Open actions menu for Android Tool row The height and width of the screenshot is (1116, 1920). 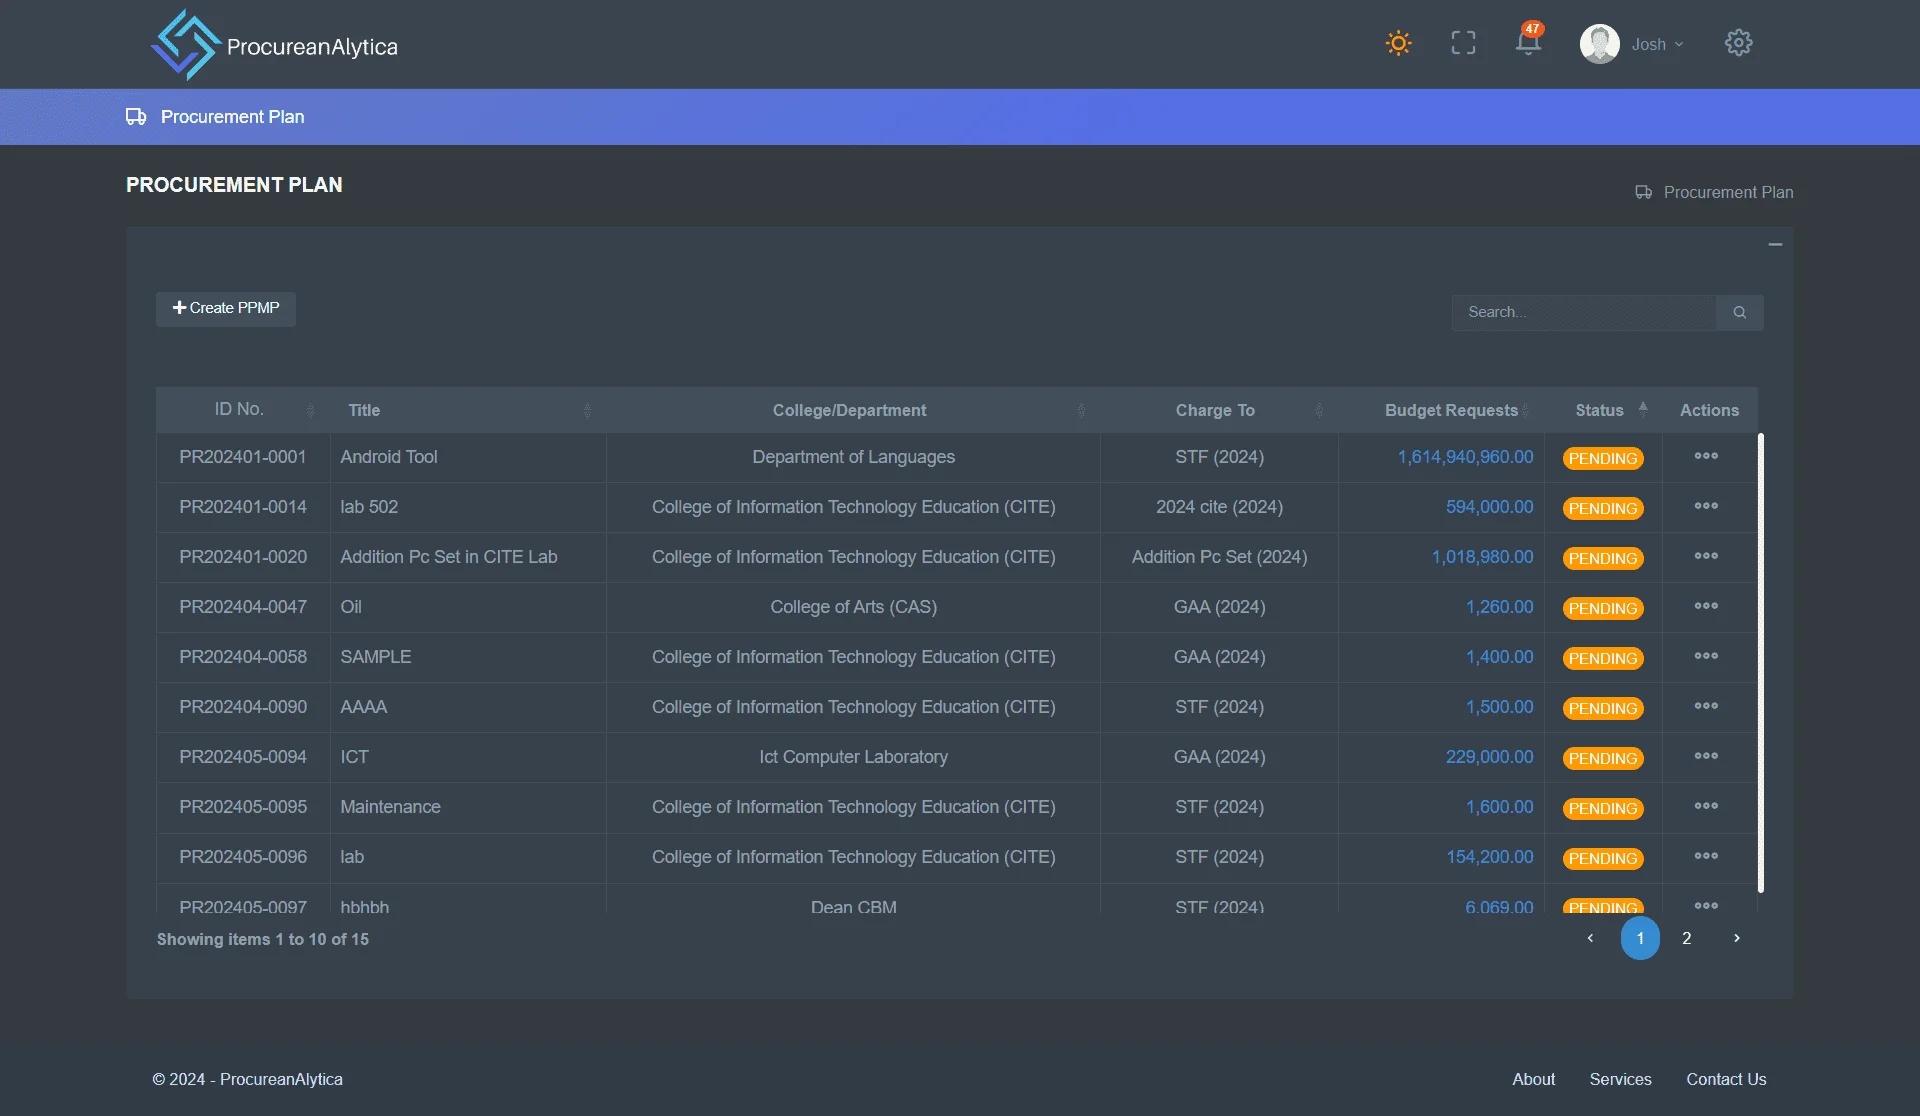(1706, 456)
